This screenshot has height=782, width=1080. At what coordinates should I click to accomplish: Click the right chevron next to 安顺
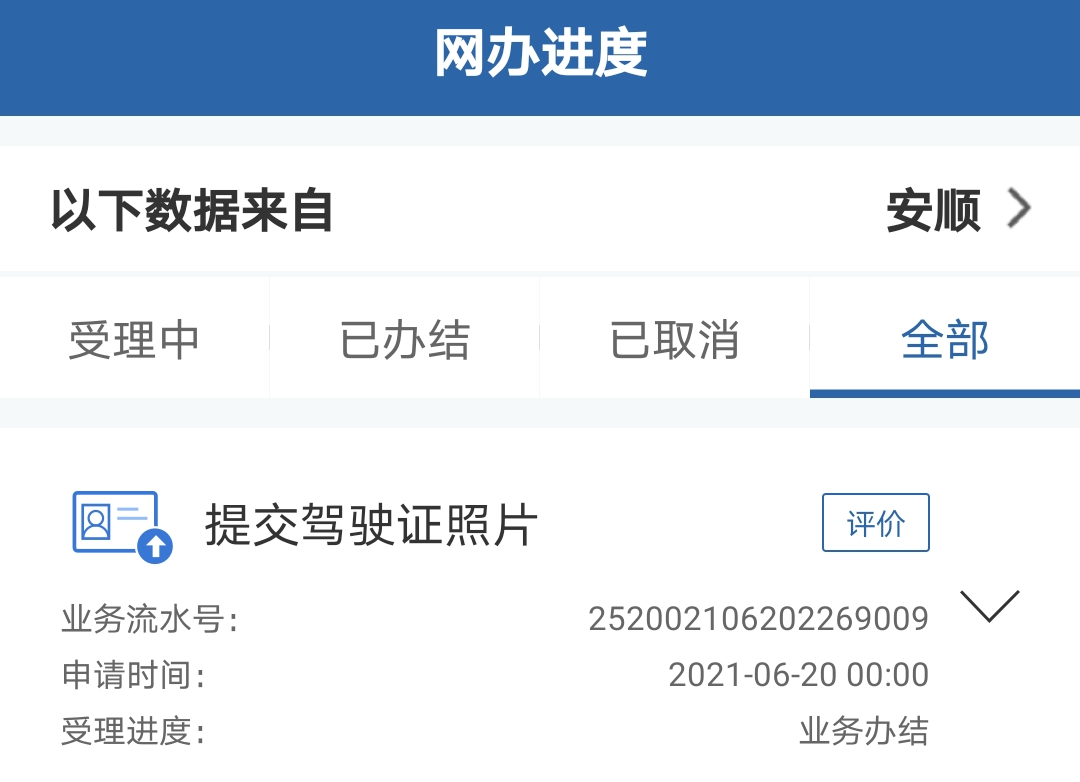pos(1019,208)
